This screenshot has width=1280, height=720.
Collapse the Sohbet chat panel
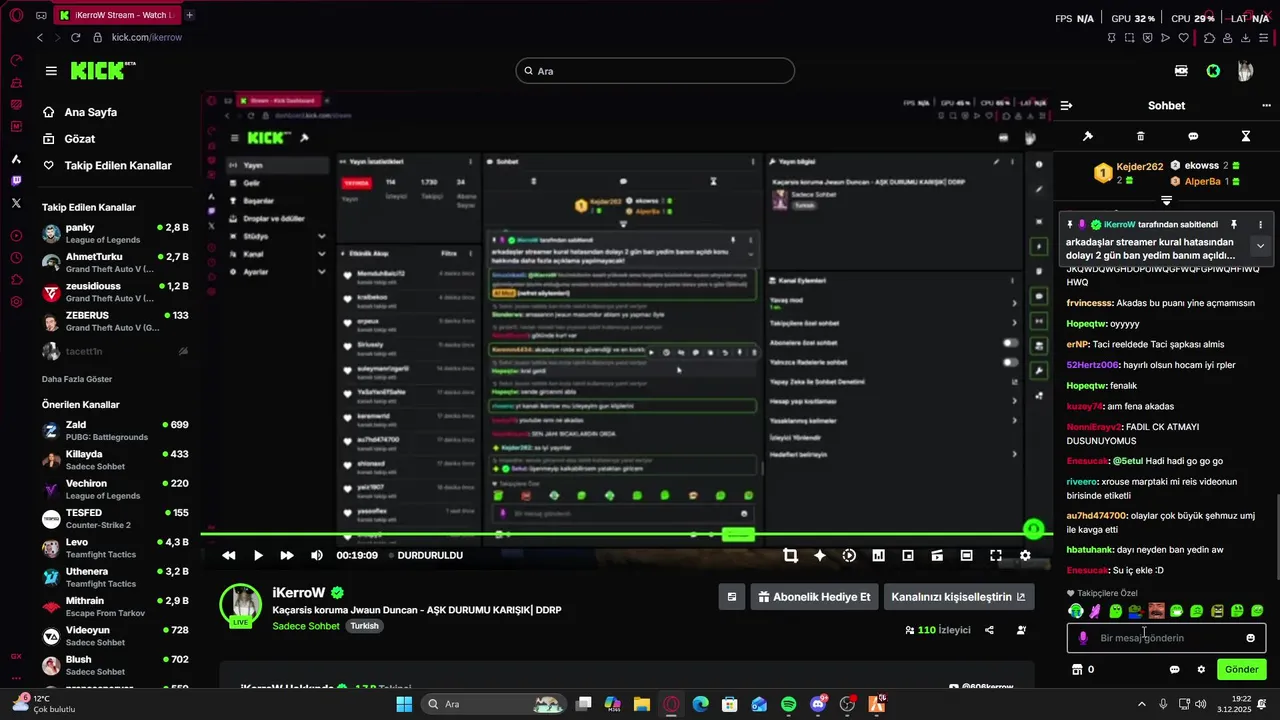1067,105
